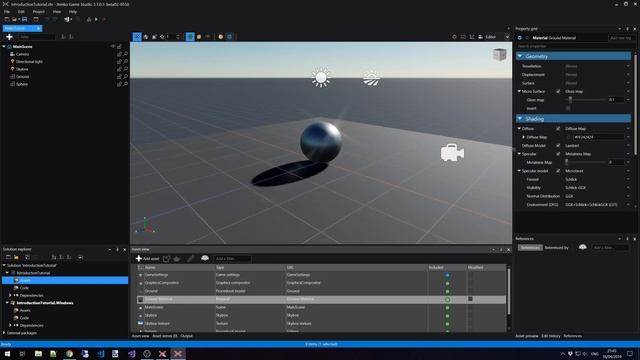Open the Fresnel dropdown arrow
640x360 pixels.
click(628, 179)
